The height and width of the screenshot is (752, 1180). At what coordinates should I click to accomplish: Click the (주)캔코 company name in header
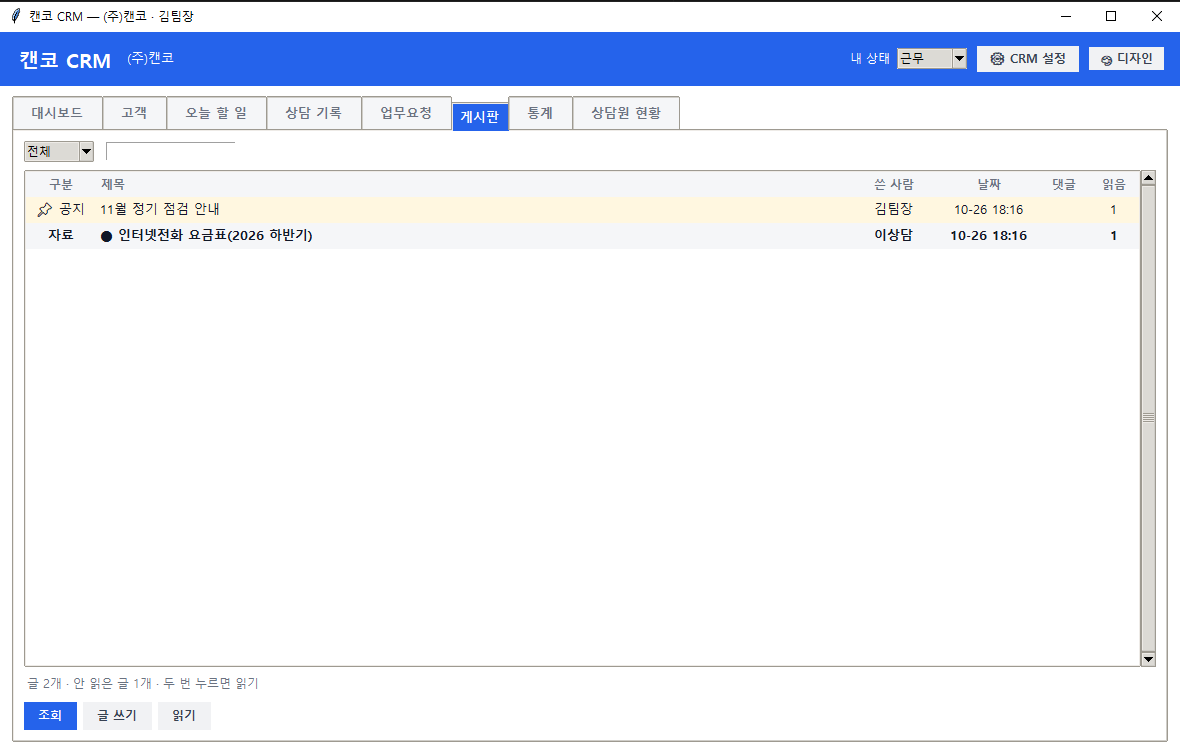tap(151, 58)
